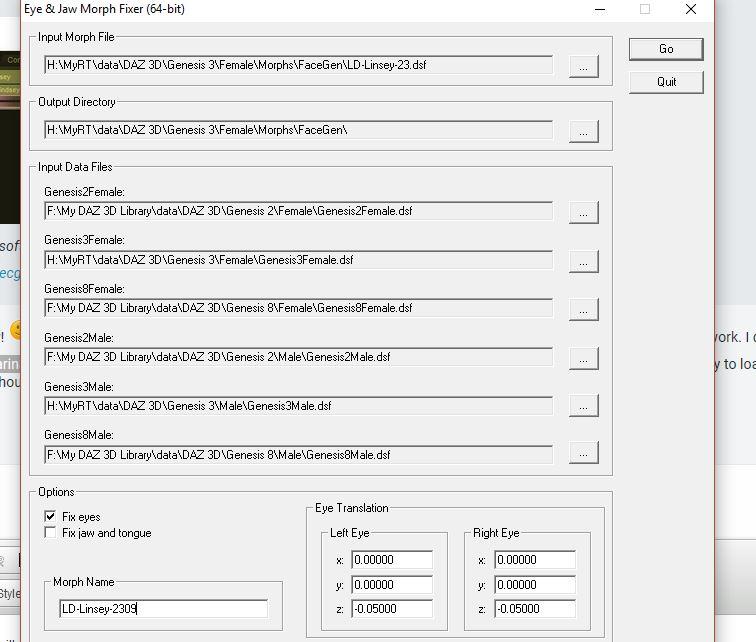Edit Right Eye z translation value
The width and height of the screenshot is (756, 642).
tap(535, 609)
